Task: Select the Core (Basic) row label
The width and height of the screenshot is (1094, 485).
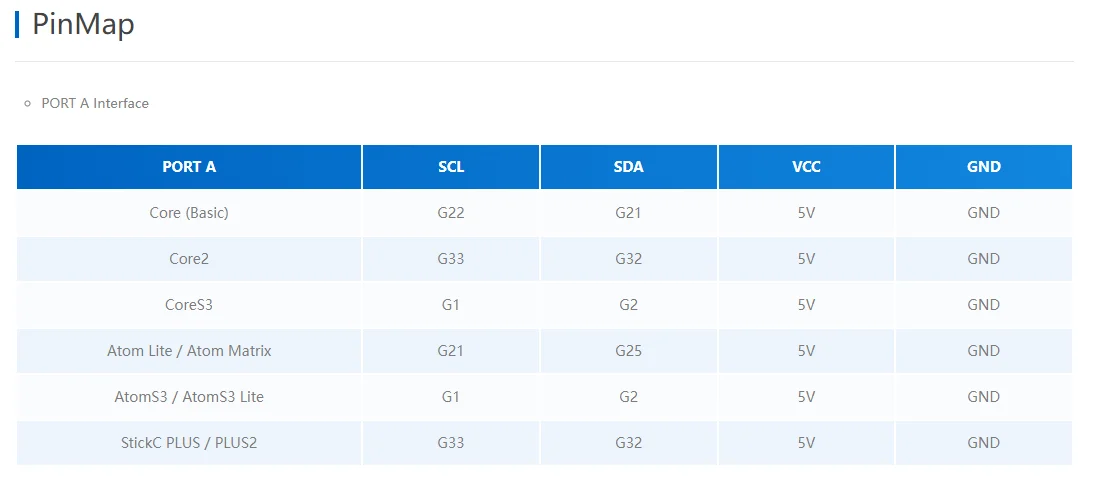Action: tap(189, 213)
